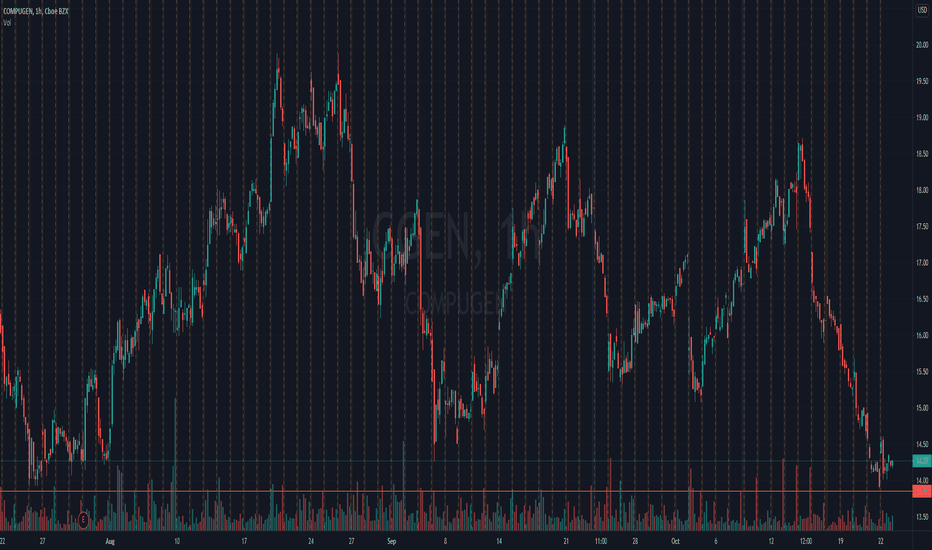This screenshot has width=932, height=550.
Task: Select the red price tag on orange line
Action: 922,491
